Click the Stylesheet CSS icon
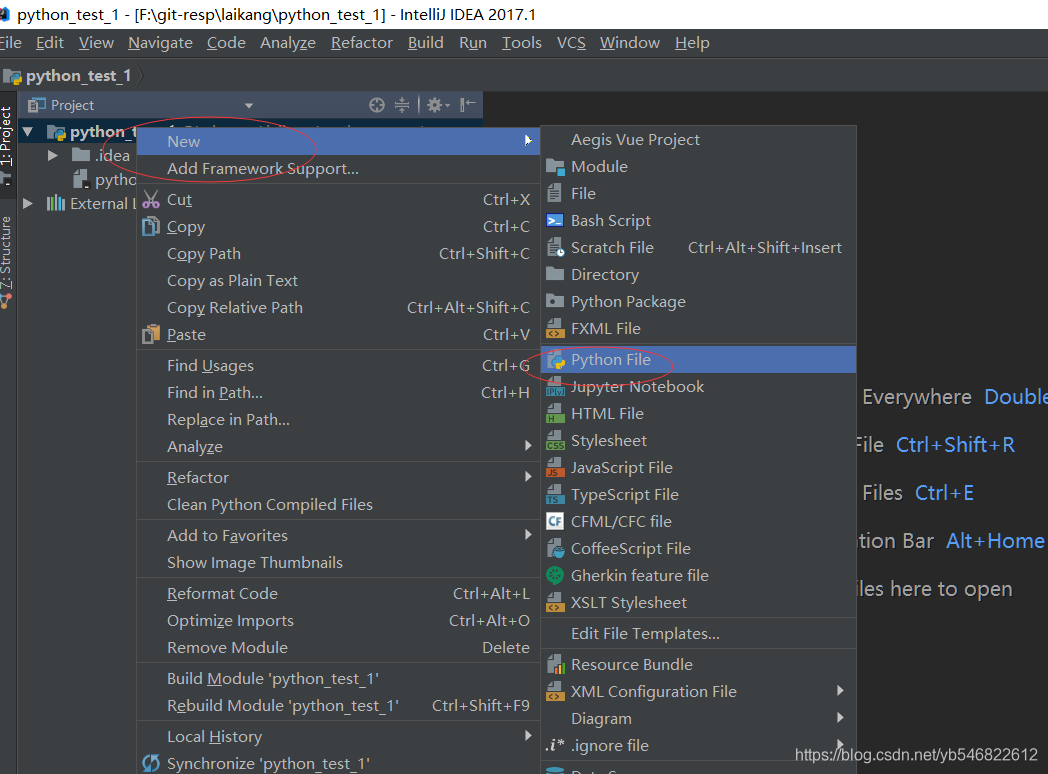This screenshot has height=774, width=1048. tap(555, 441)
